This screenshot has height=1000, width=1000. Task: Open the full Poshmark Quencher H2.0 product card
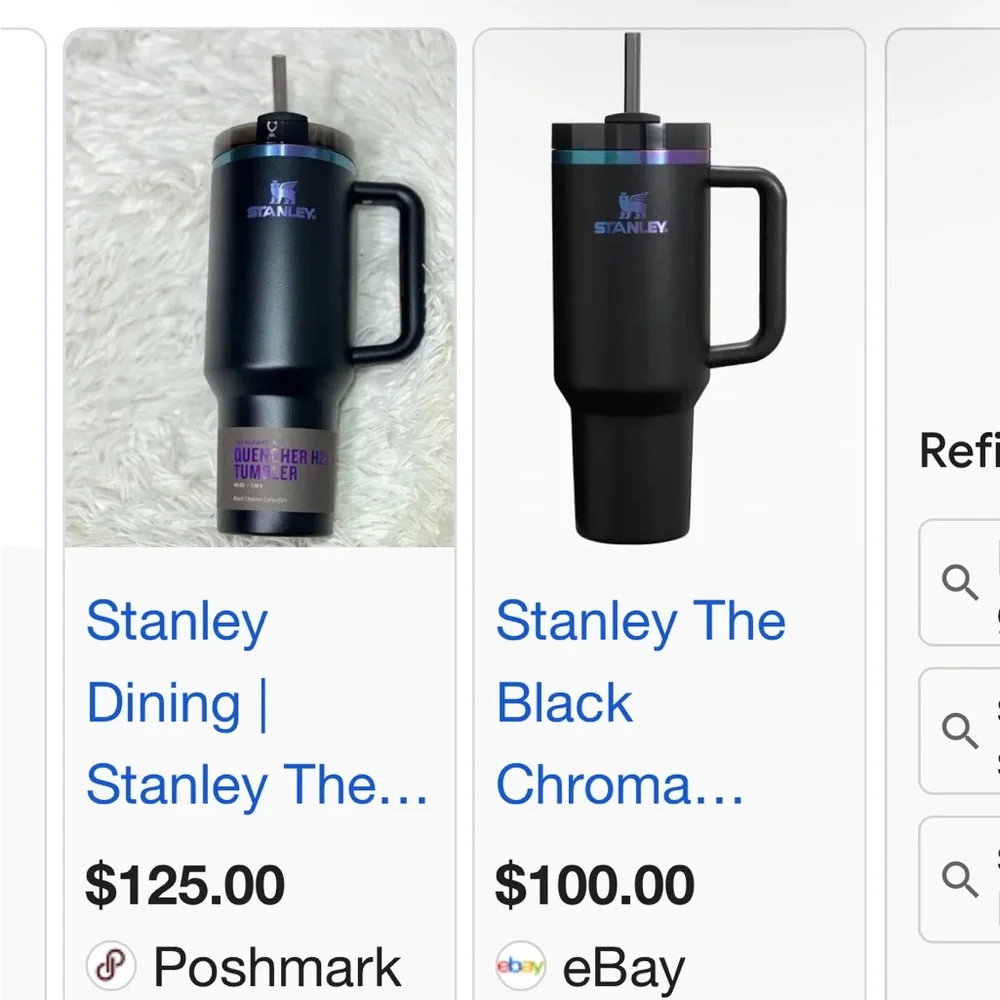[x=262, y=500]
